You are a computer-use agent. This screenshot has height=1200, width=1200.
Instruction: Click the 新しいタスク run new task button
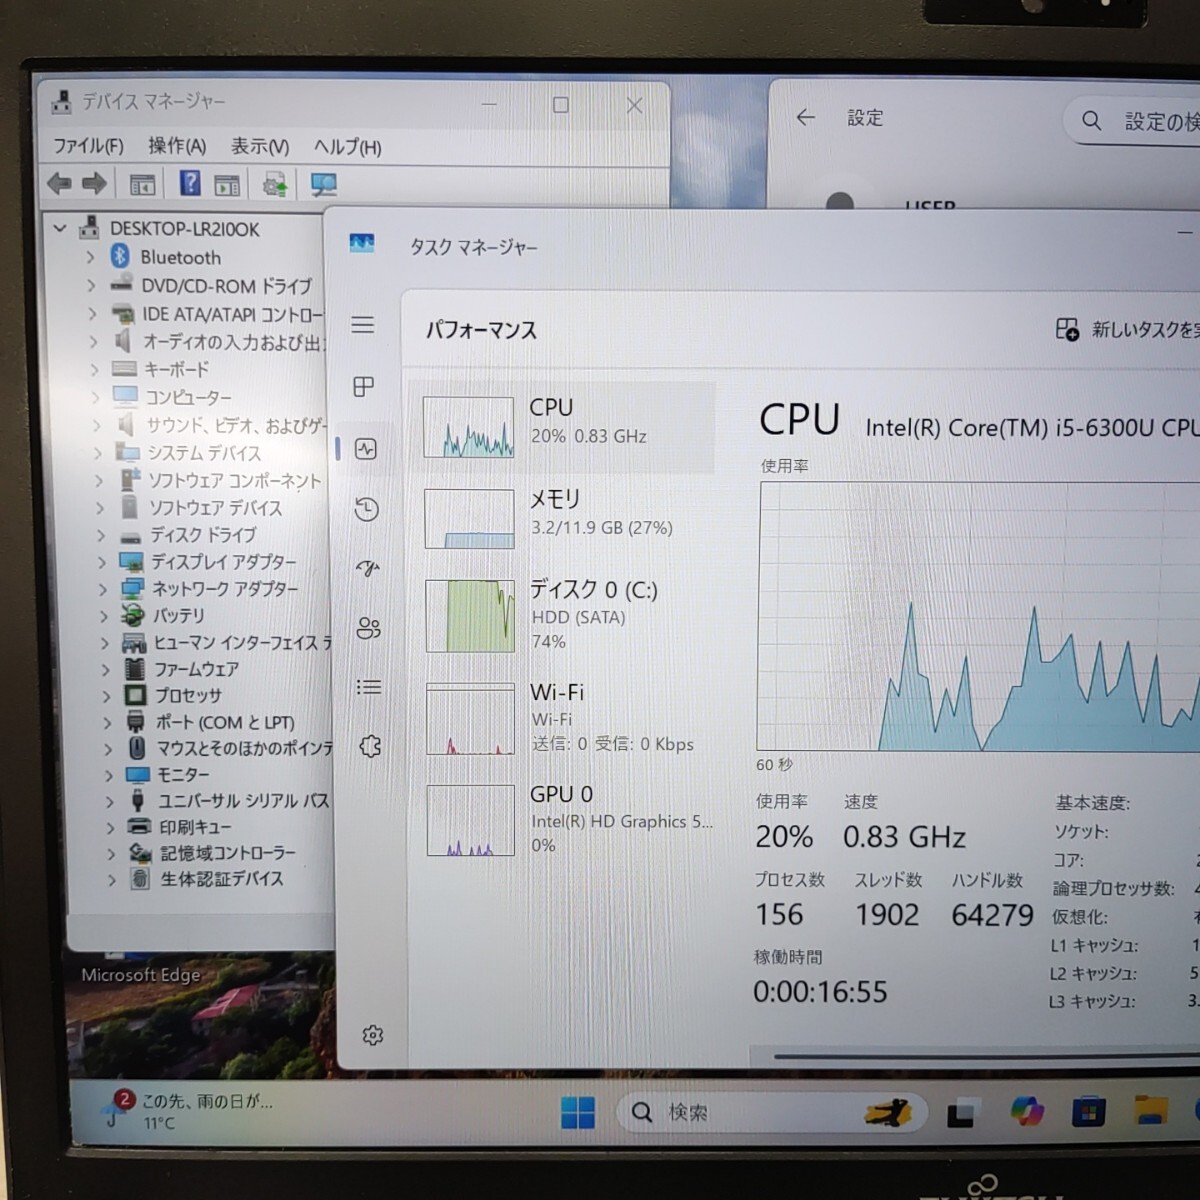[1127, 329]
